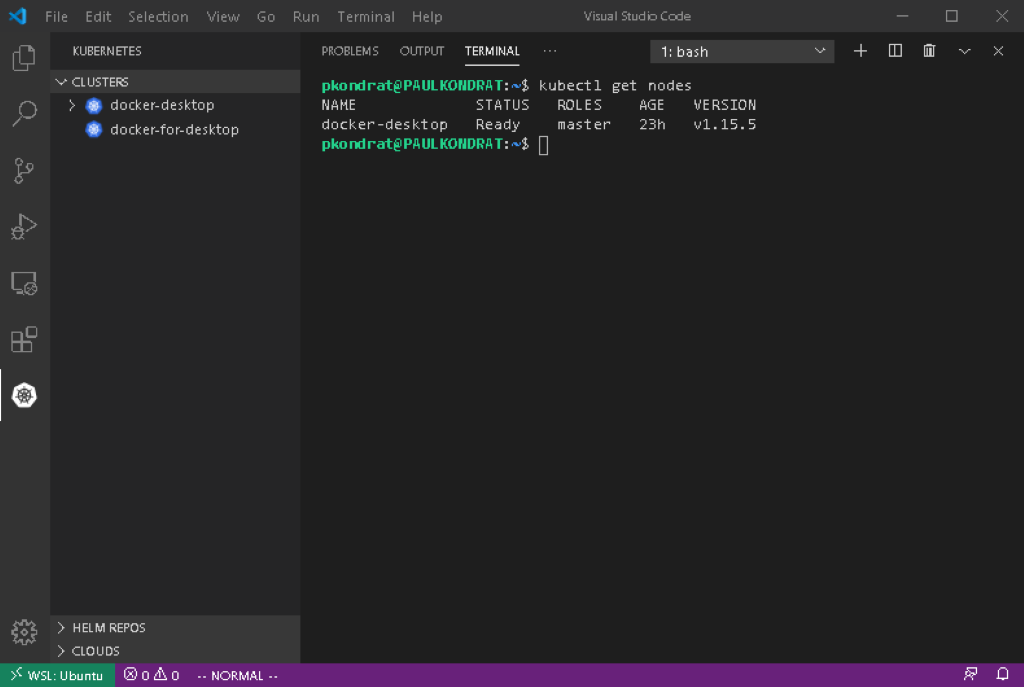Open the Explorer sidebar
The width and height of the screenshot is (1024, 687).
click(23, 58)
